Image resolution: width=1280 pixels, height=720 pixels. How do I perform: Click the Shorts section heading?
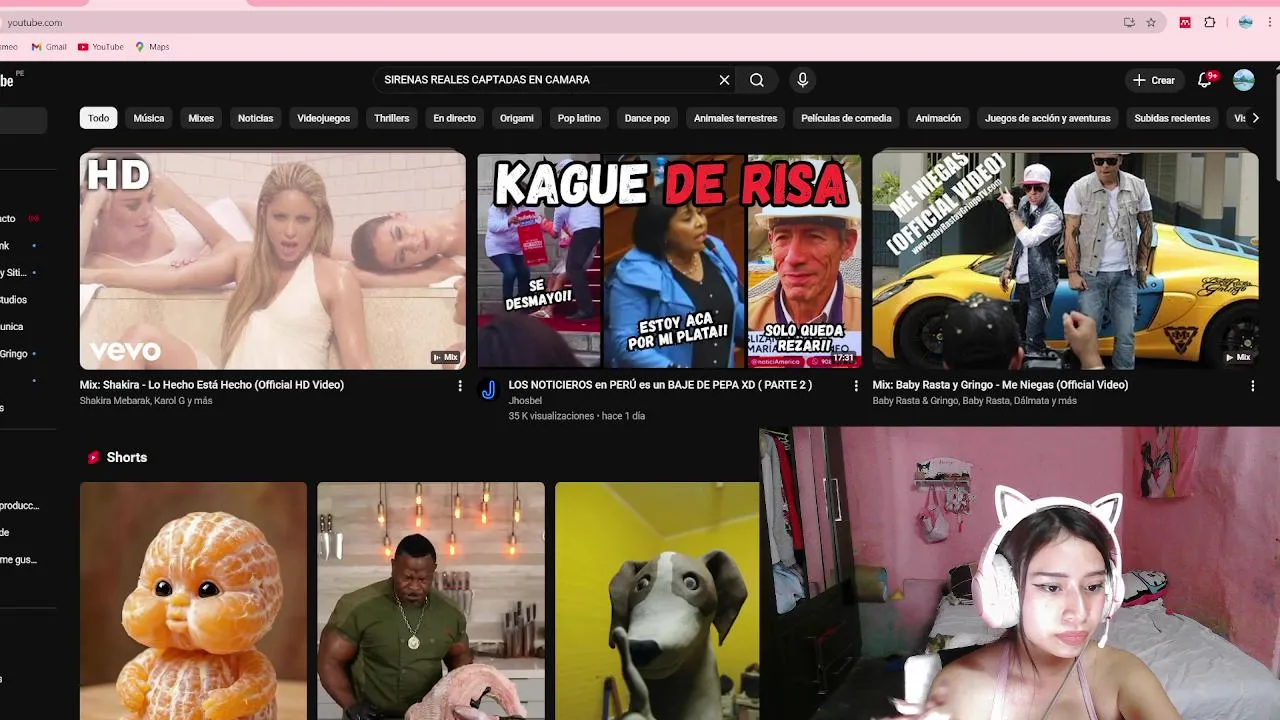(x=127, y=457)
